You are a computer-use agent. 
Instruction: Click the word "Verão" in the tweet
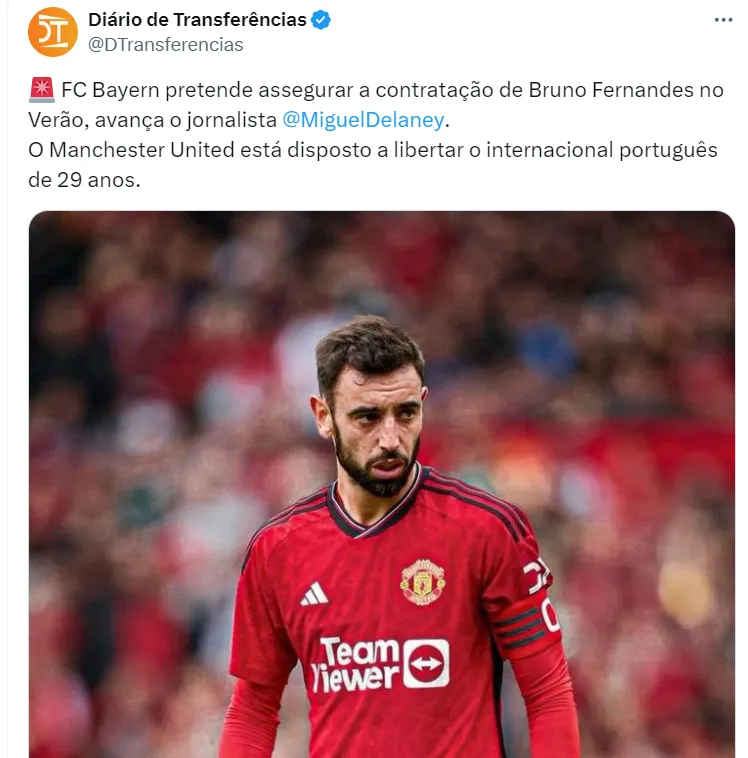[58, 120]
